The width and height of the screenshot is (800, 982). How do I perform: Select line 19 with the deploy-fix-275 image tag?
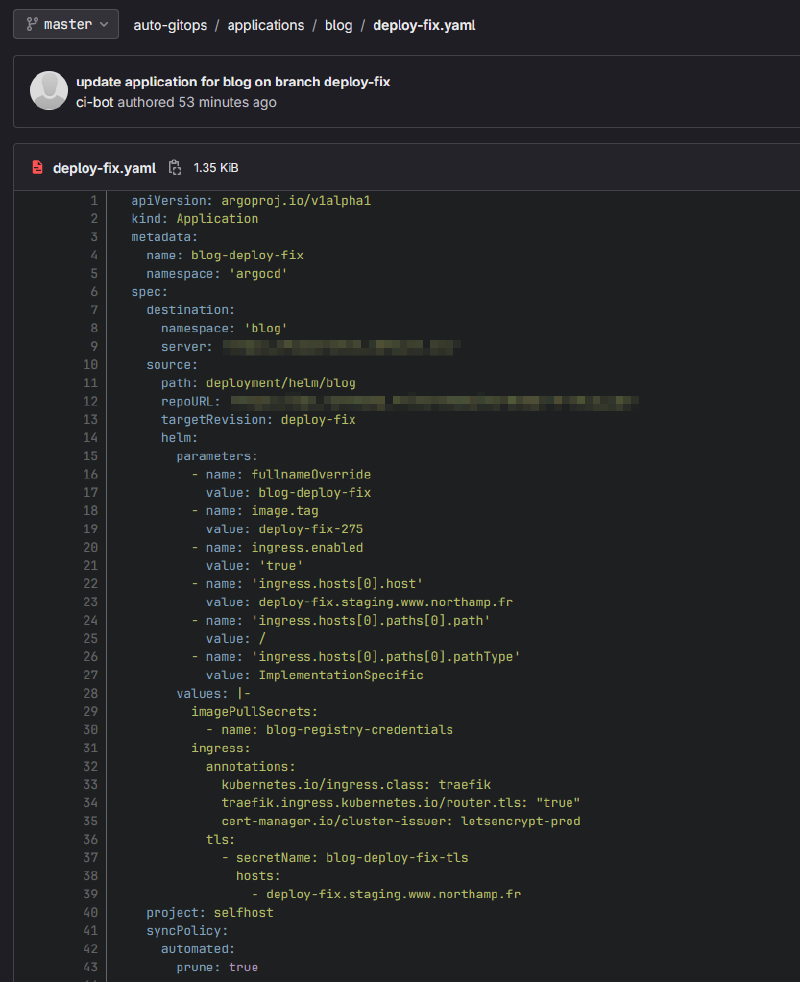coord(90,529)
